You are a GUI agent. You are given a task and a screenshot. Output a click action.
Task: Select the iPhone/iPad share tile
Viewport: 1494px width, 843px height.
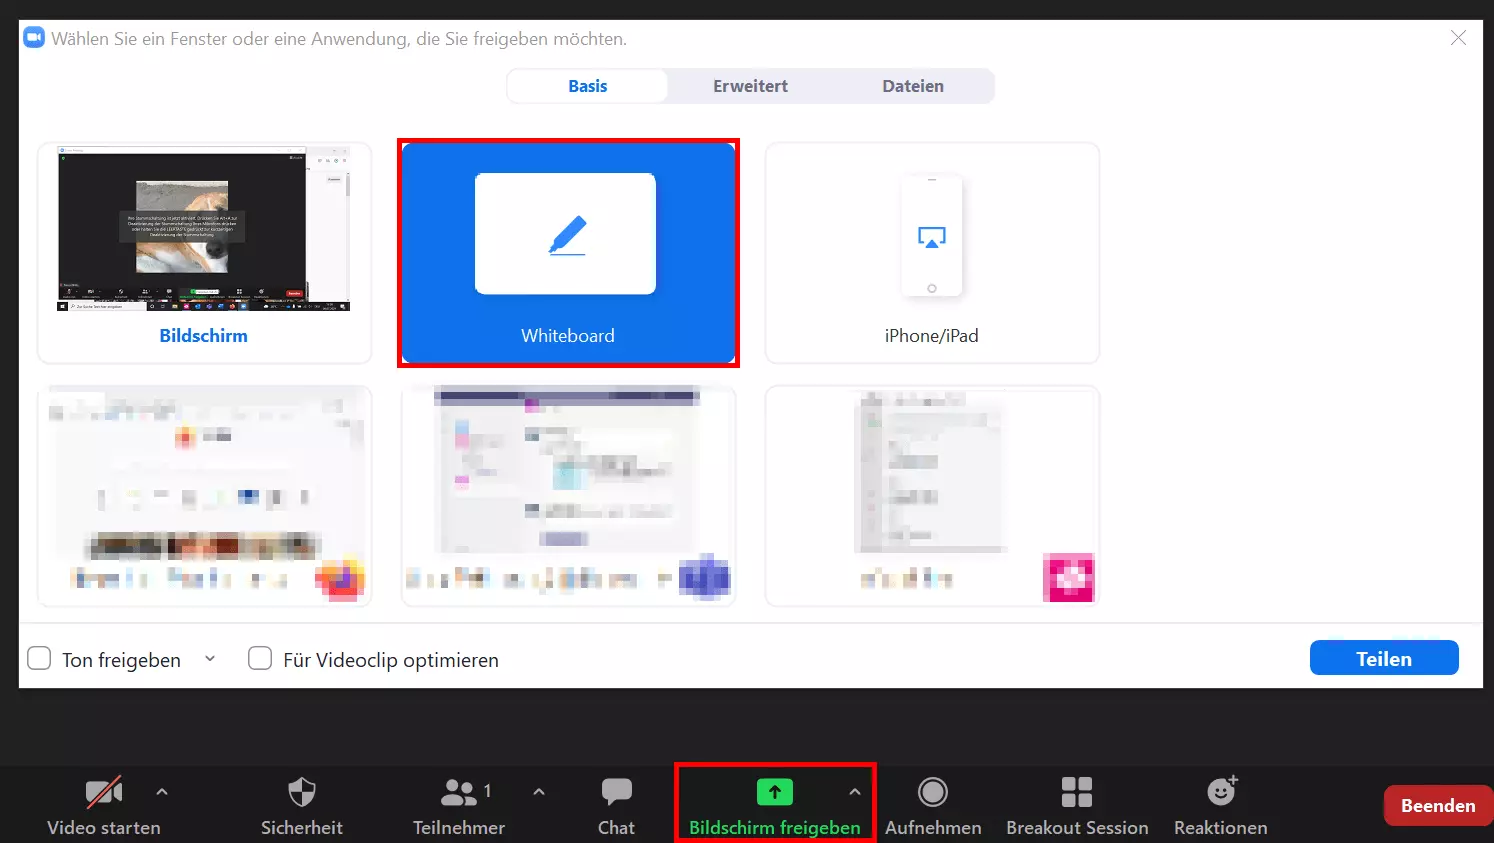pyautogui.click(x=932, y=253)
